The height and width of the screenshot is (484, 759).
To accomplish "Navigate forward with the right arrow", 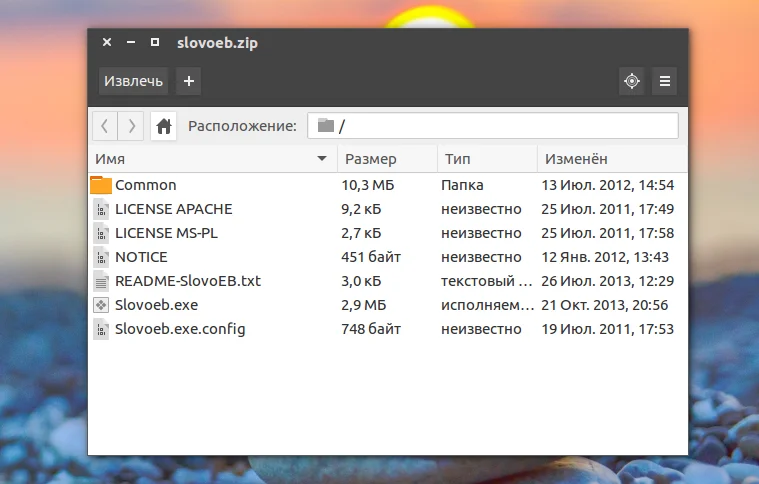I will point(131,126).
